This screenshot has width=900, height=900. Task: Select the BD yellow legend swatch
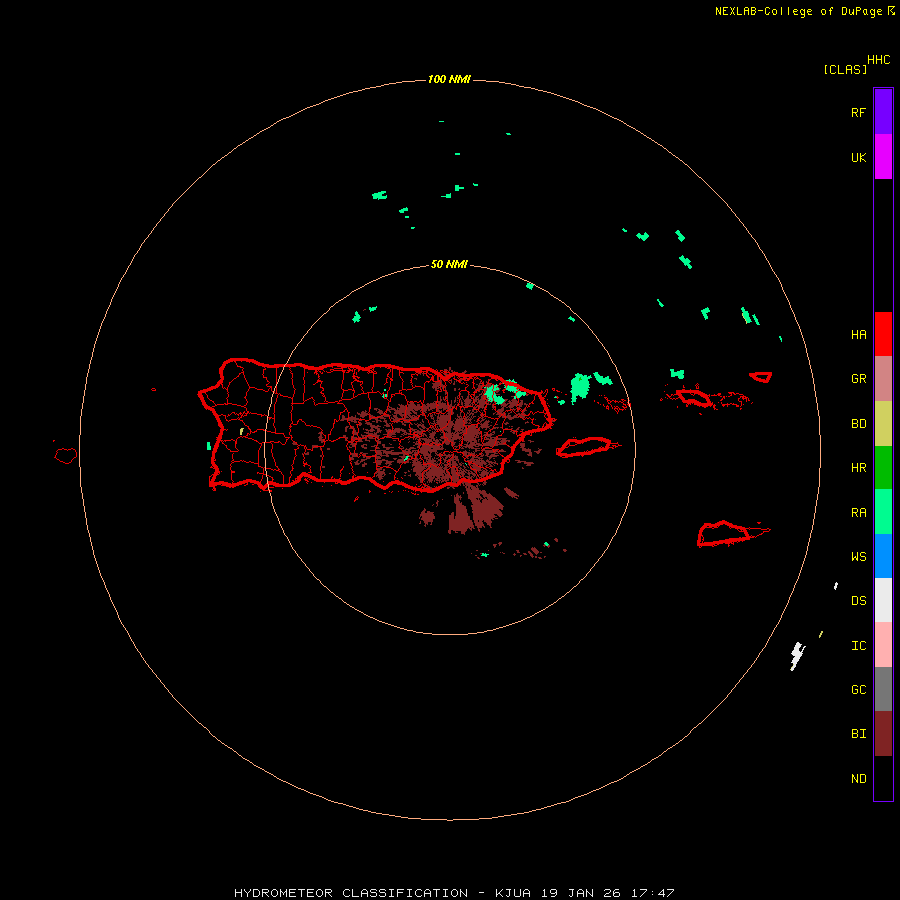coord(883,423)
